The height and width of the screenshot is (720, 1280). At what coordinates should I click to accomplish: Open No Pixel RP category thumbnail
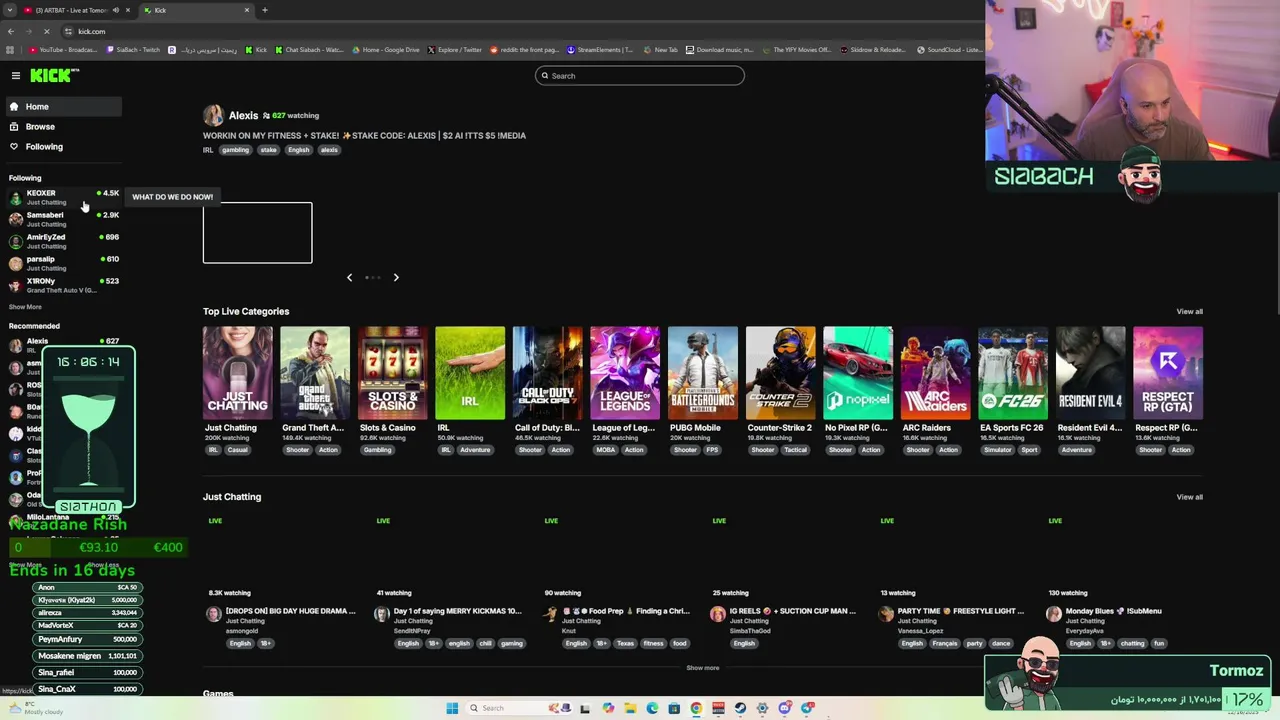click(x=858, y=373)
